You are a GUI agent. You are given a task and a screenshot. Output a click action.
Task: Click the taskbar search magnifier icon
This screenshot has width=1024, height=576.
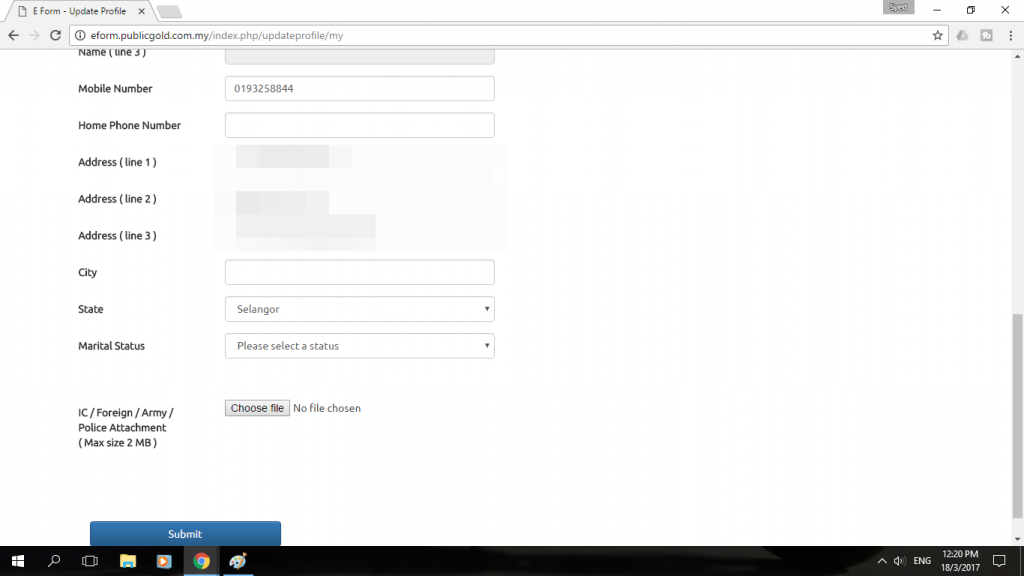(x=54, y=561)
